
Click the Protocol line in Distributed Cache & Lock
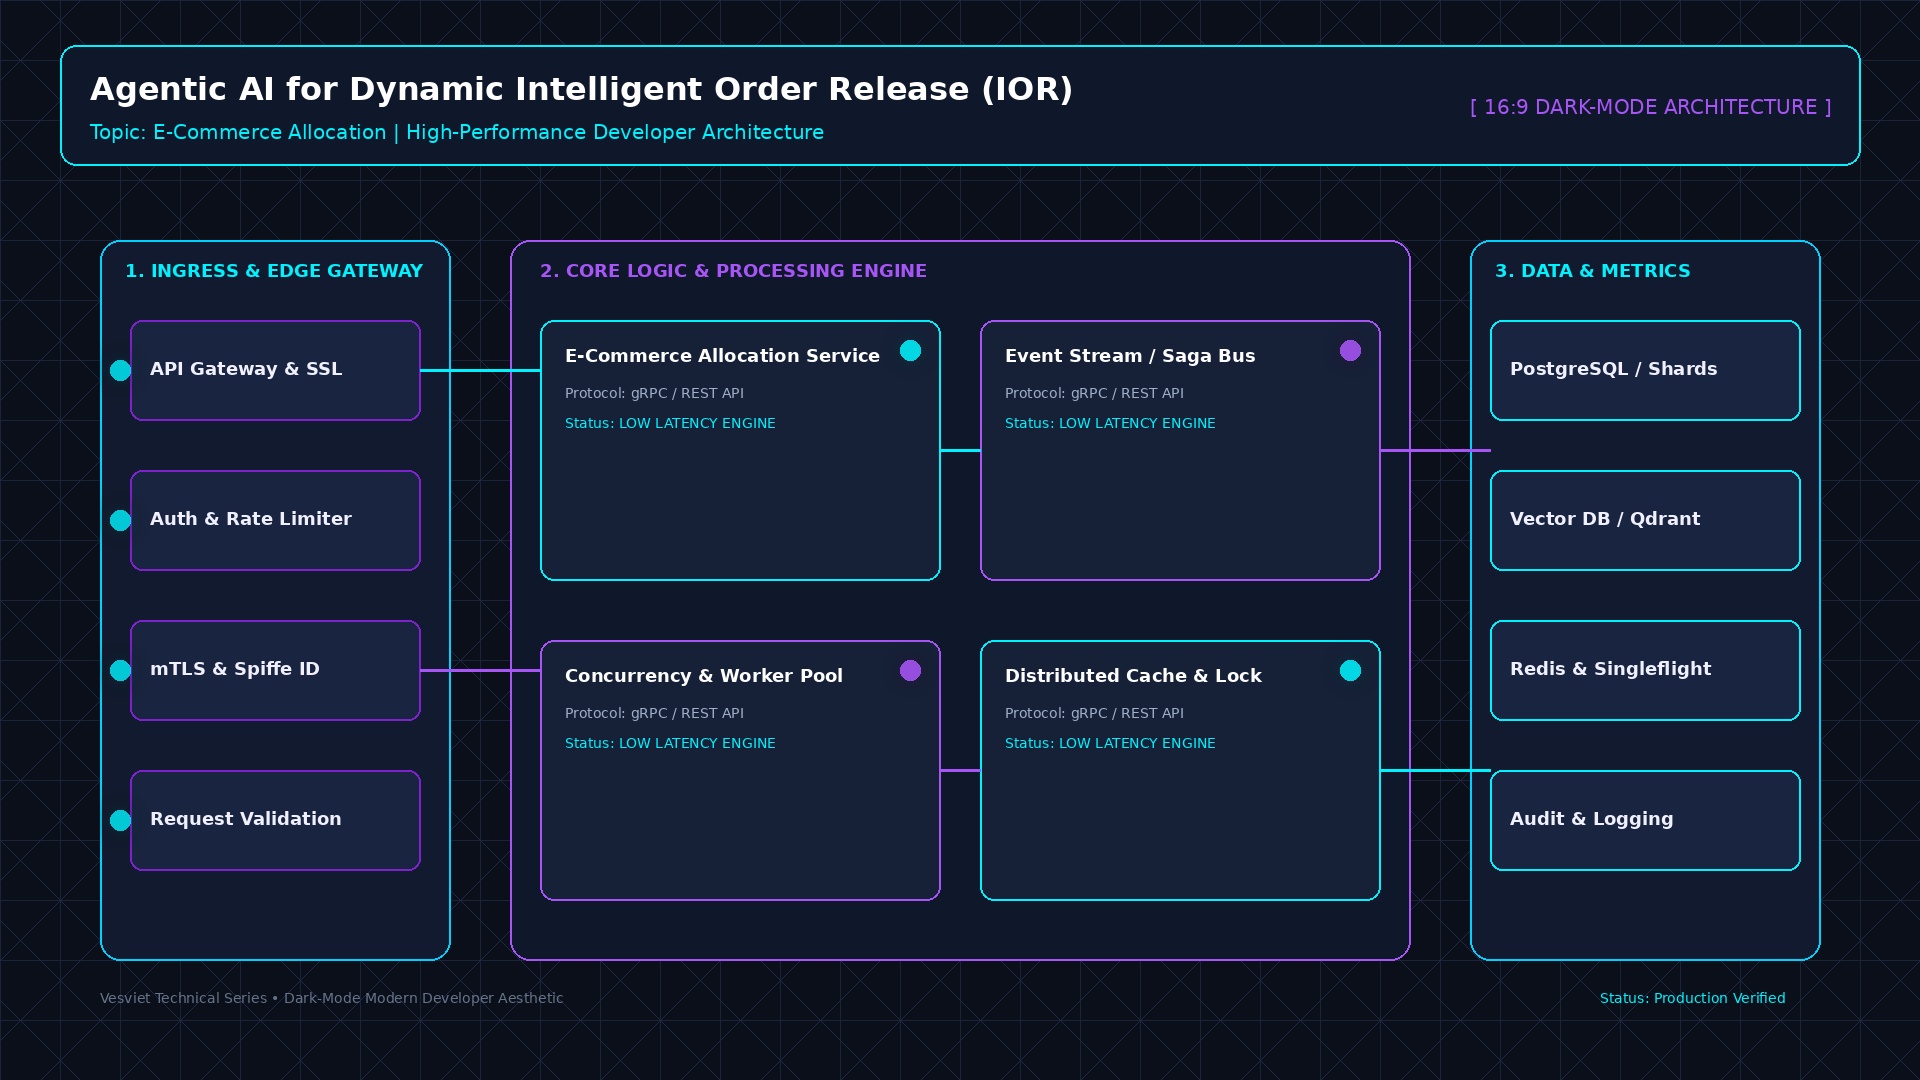1094,713
